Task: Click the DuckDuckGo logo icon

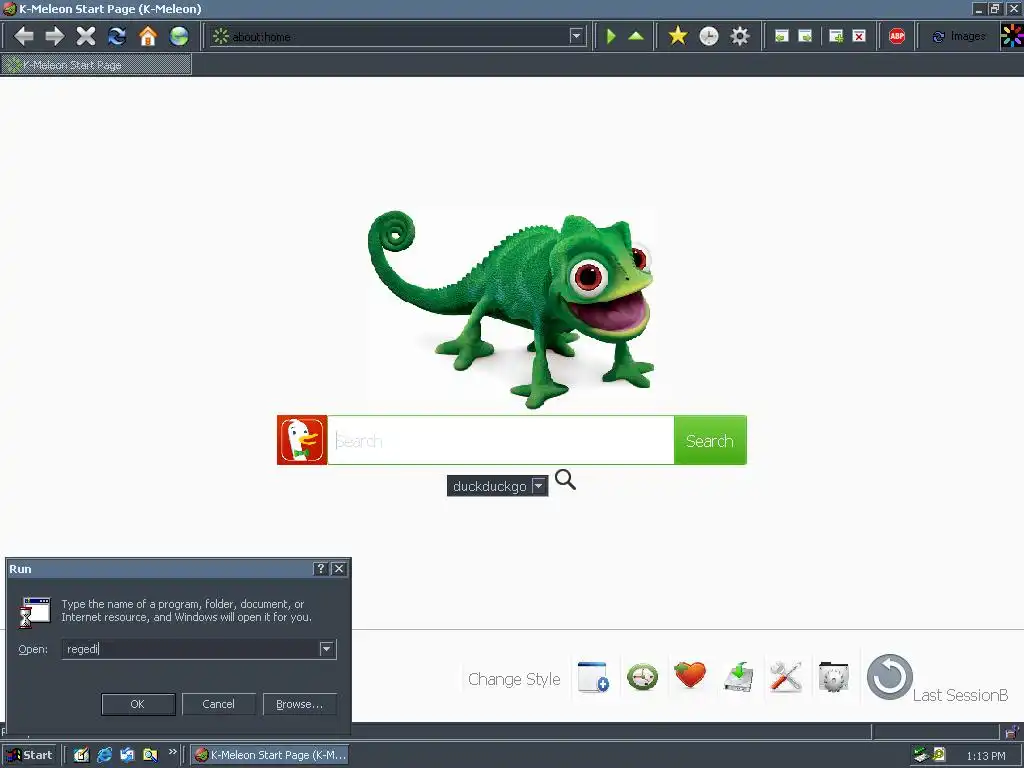Action: pos(302,440)
